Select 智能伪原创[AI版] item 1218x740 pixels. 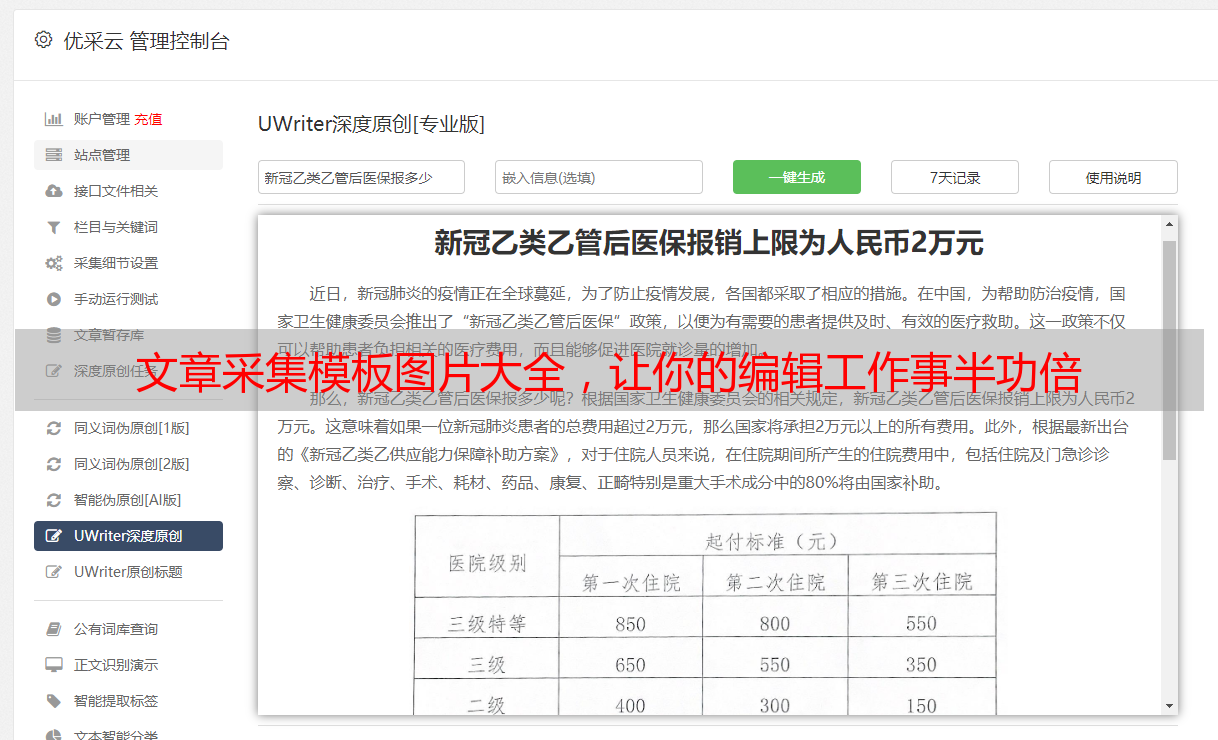coord(128,500)
